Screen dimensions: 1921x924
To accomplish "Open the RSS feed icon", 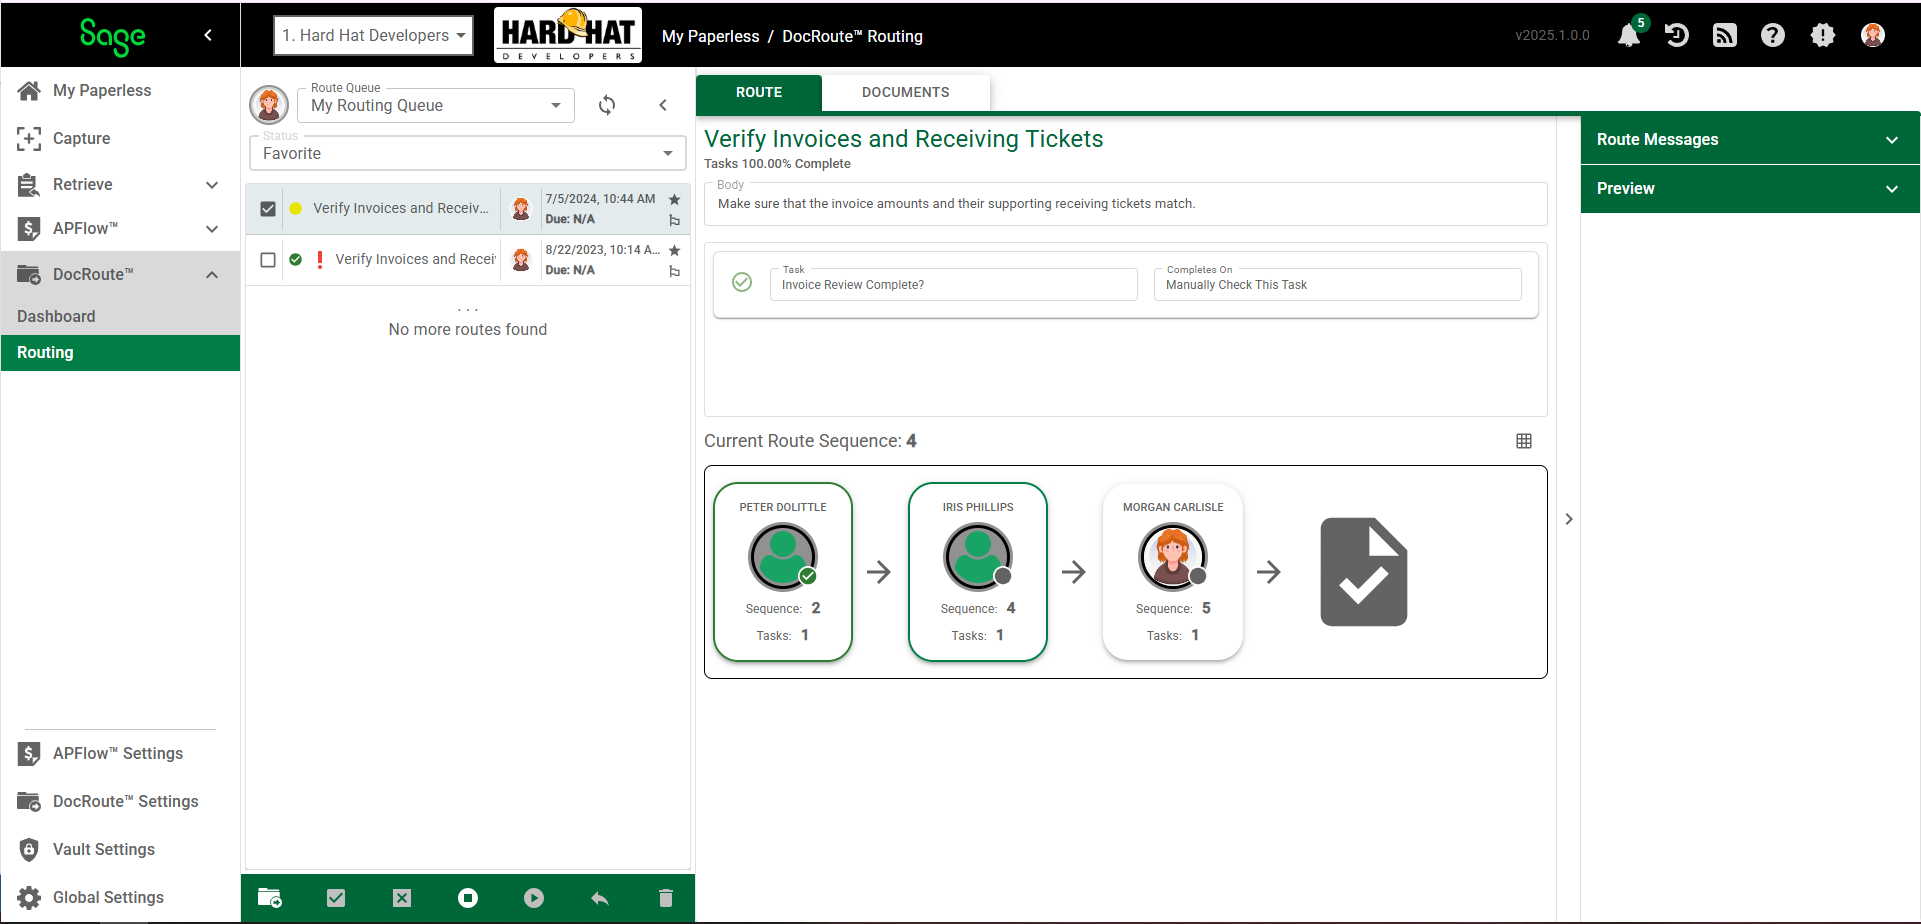I will [x=1725, y=36].
